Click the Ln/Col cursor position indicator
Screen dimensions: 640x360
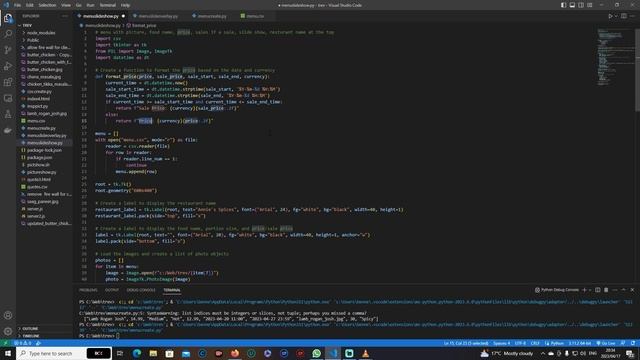pyautogui.click(x=466, y=343)
